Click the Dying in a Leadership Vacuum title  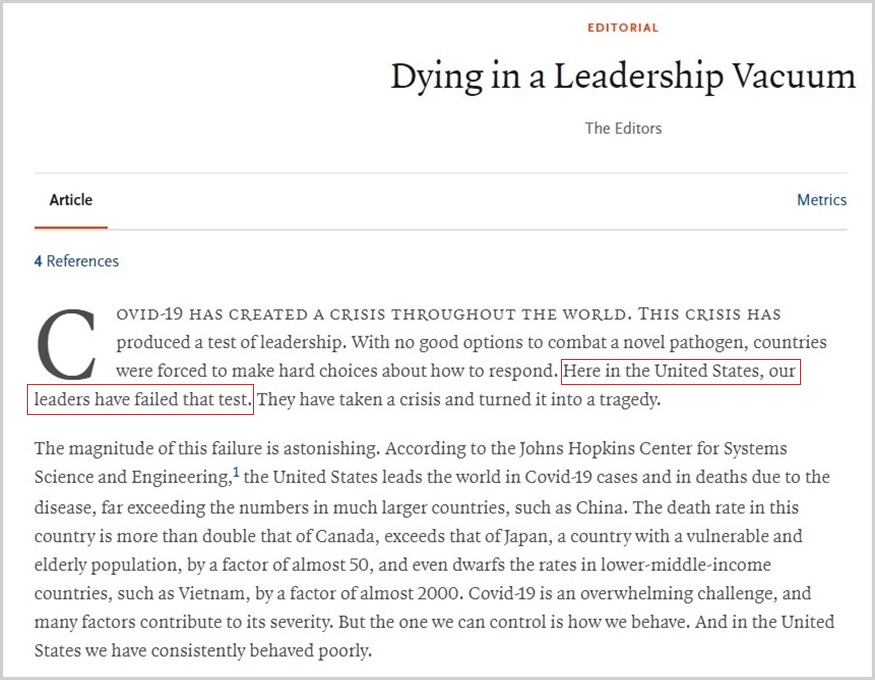coord(622,77)
